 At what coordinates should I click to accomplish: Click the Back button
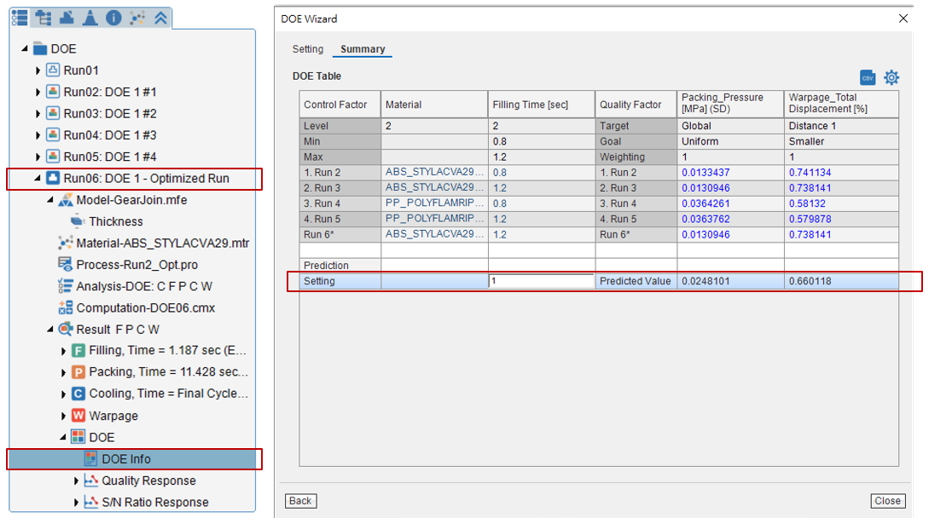(x=300, y=501)
